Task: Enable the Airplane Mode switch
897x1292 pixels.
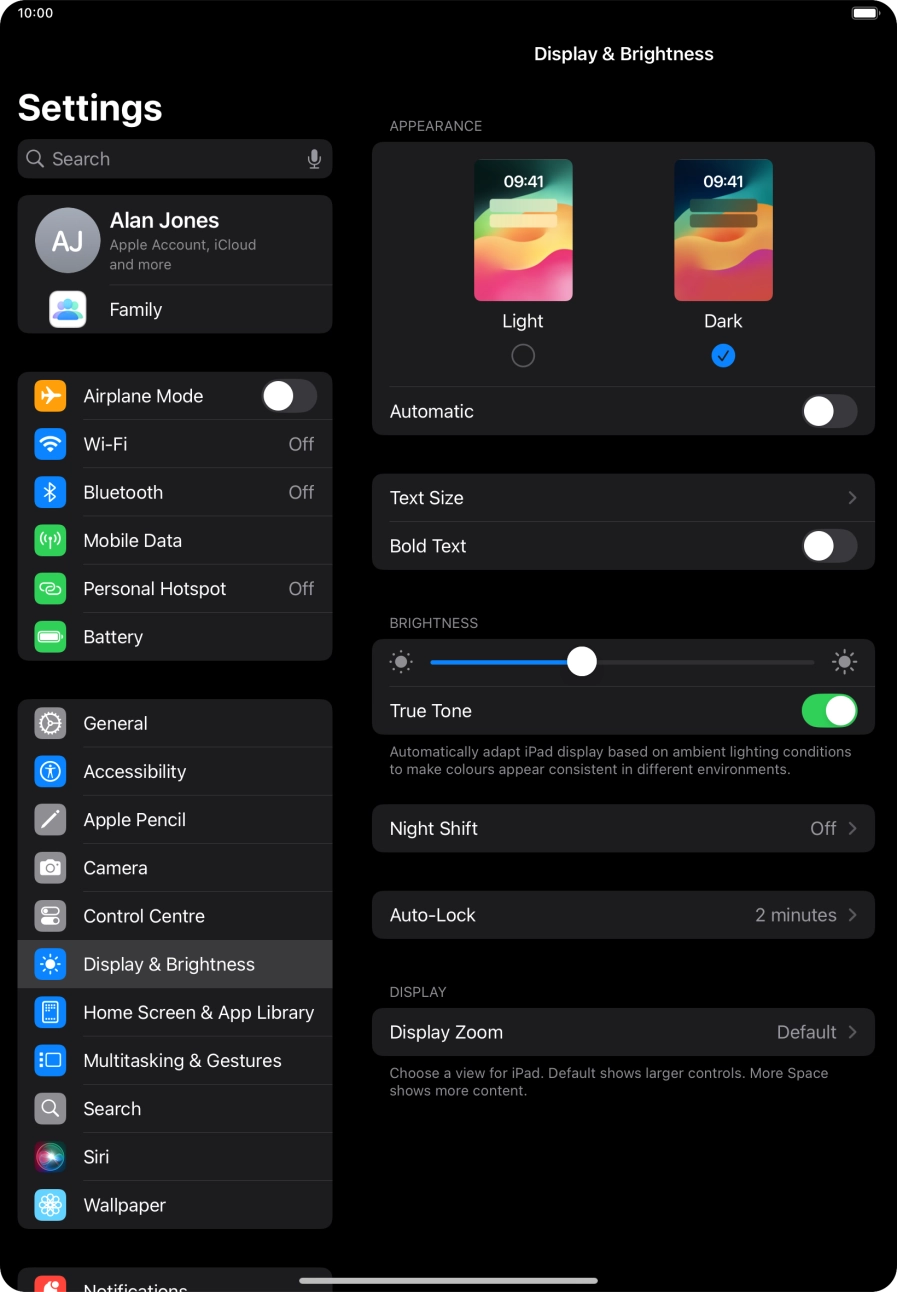Action: (x=289, y=396)
